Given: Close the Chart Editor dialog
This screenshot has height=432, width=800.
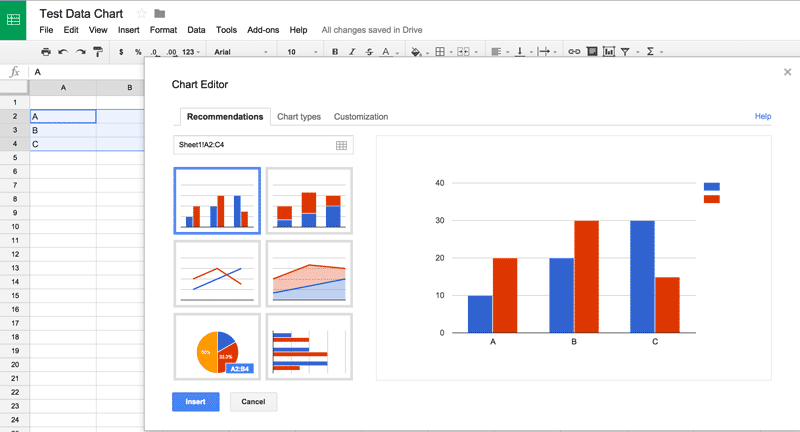Looking at the screenshot, I should (787, 72).
